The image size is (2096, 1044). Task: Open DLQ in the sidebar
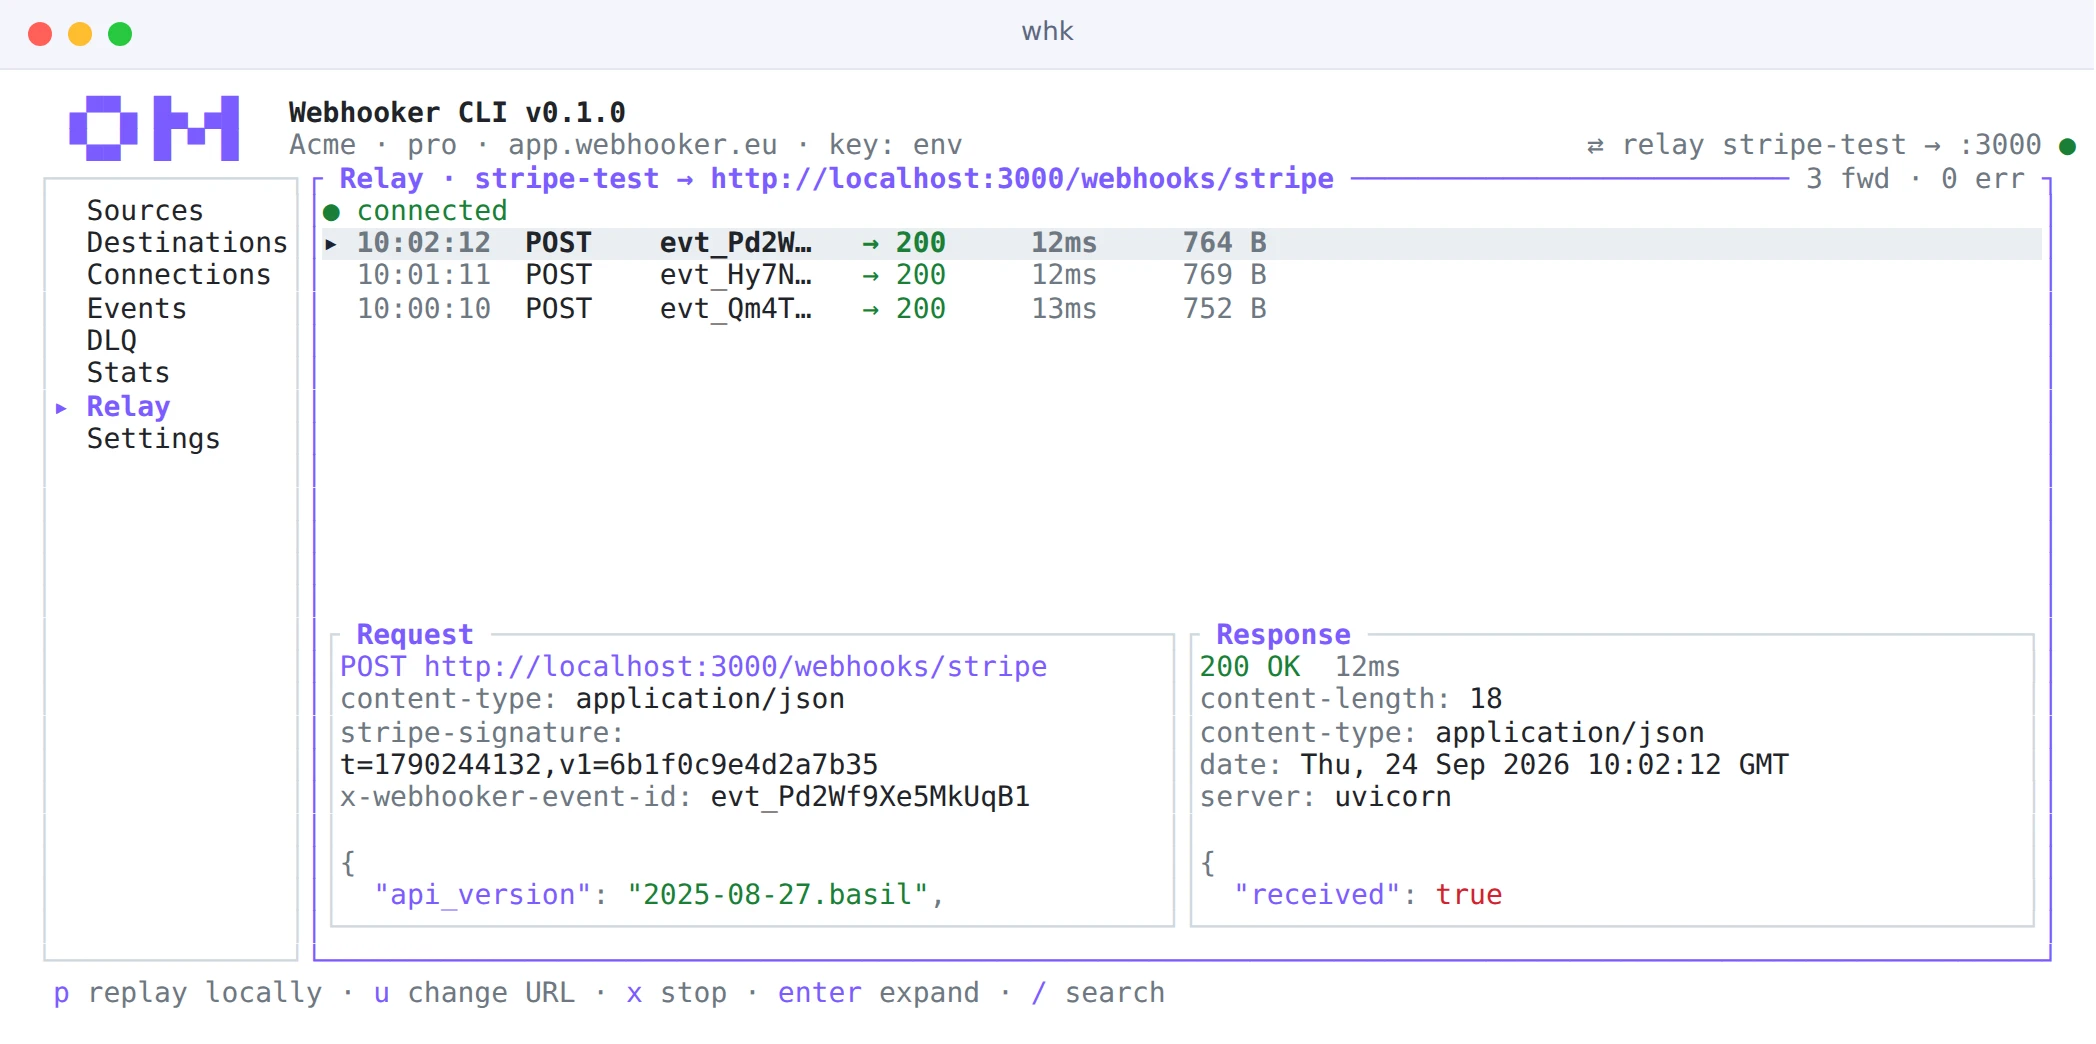coord(111,341)
